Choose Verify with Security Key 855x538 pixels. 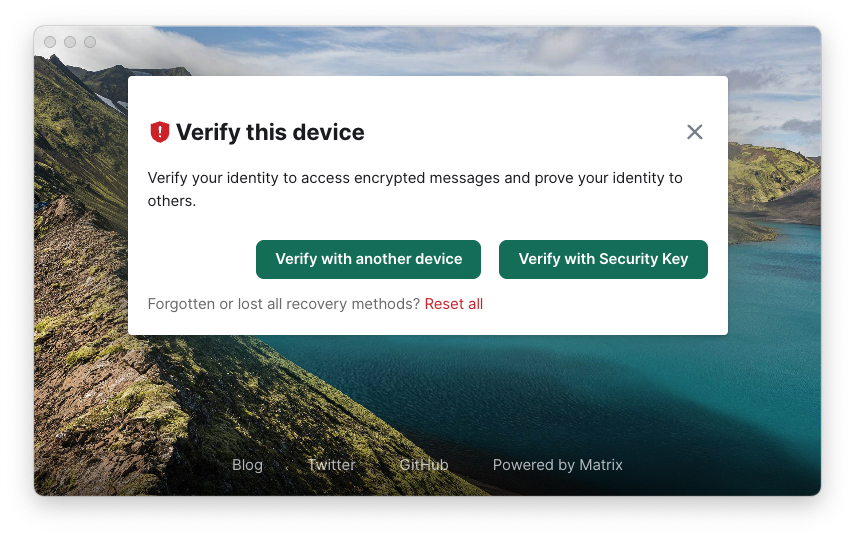603,259
